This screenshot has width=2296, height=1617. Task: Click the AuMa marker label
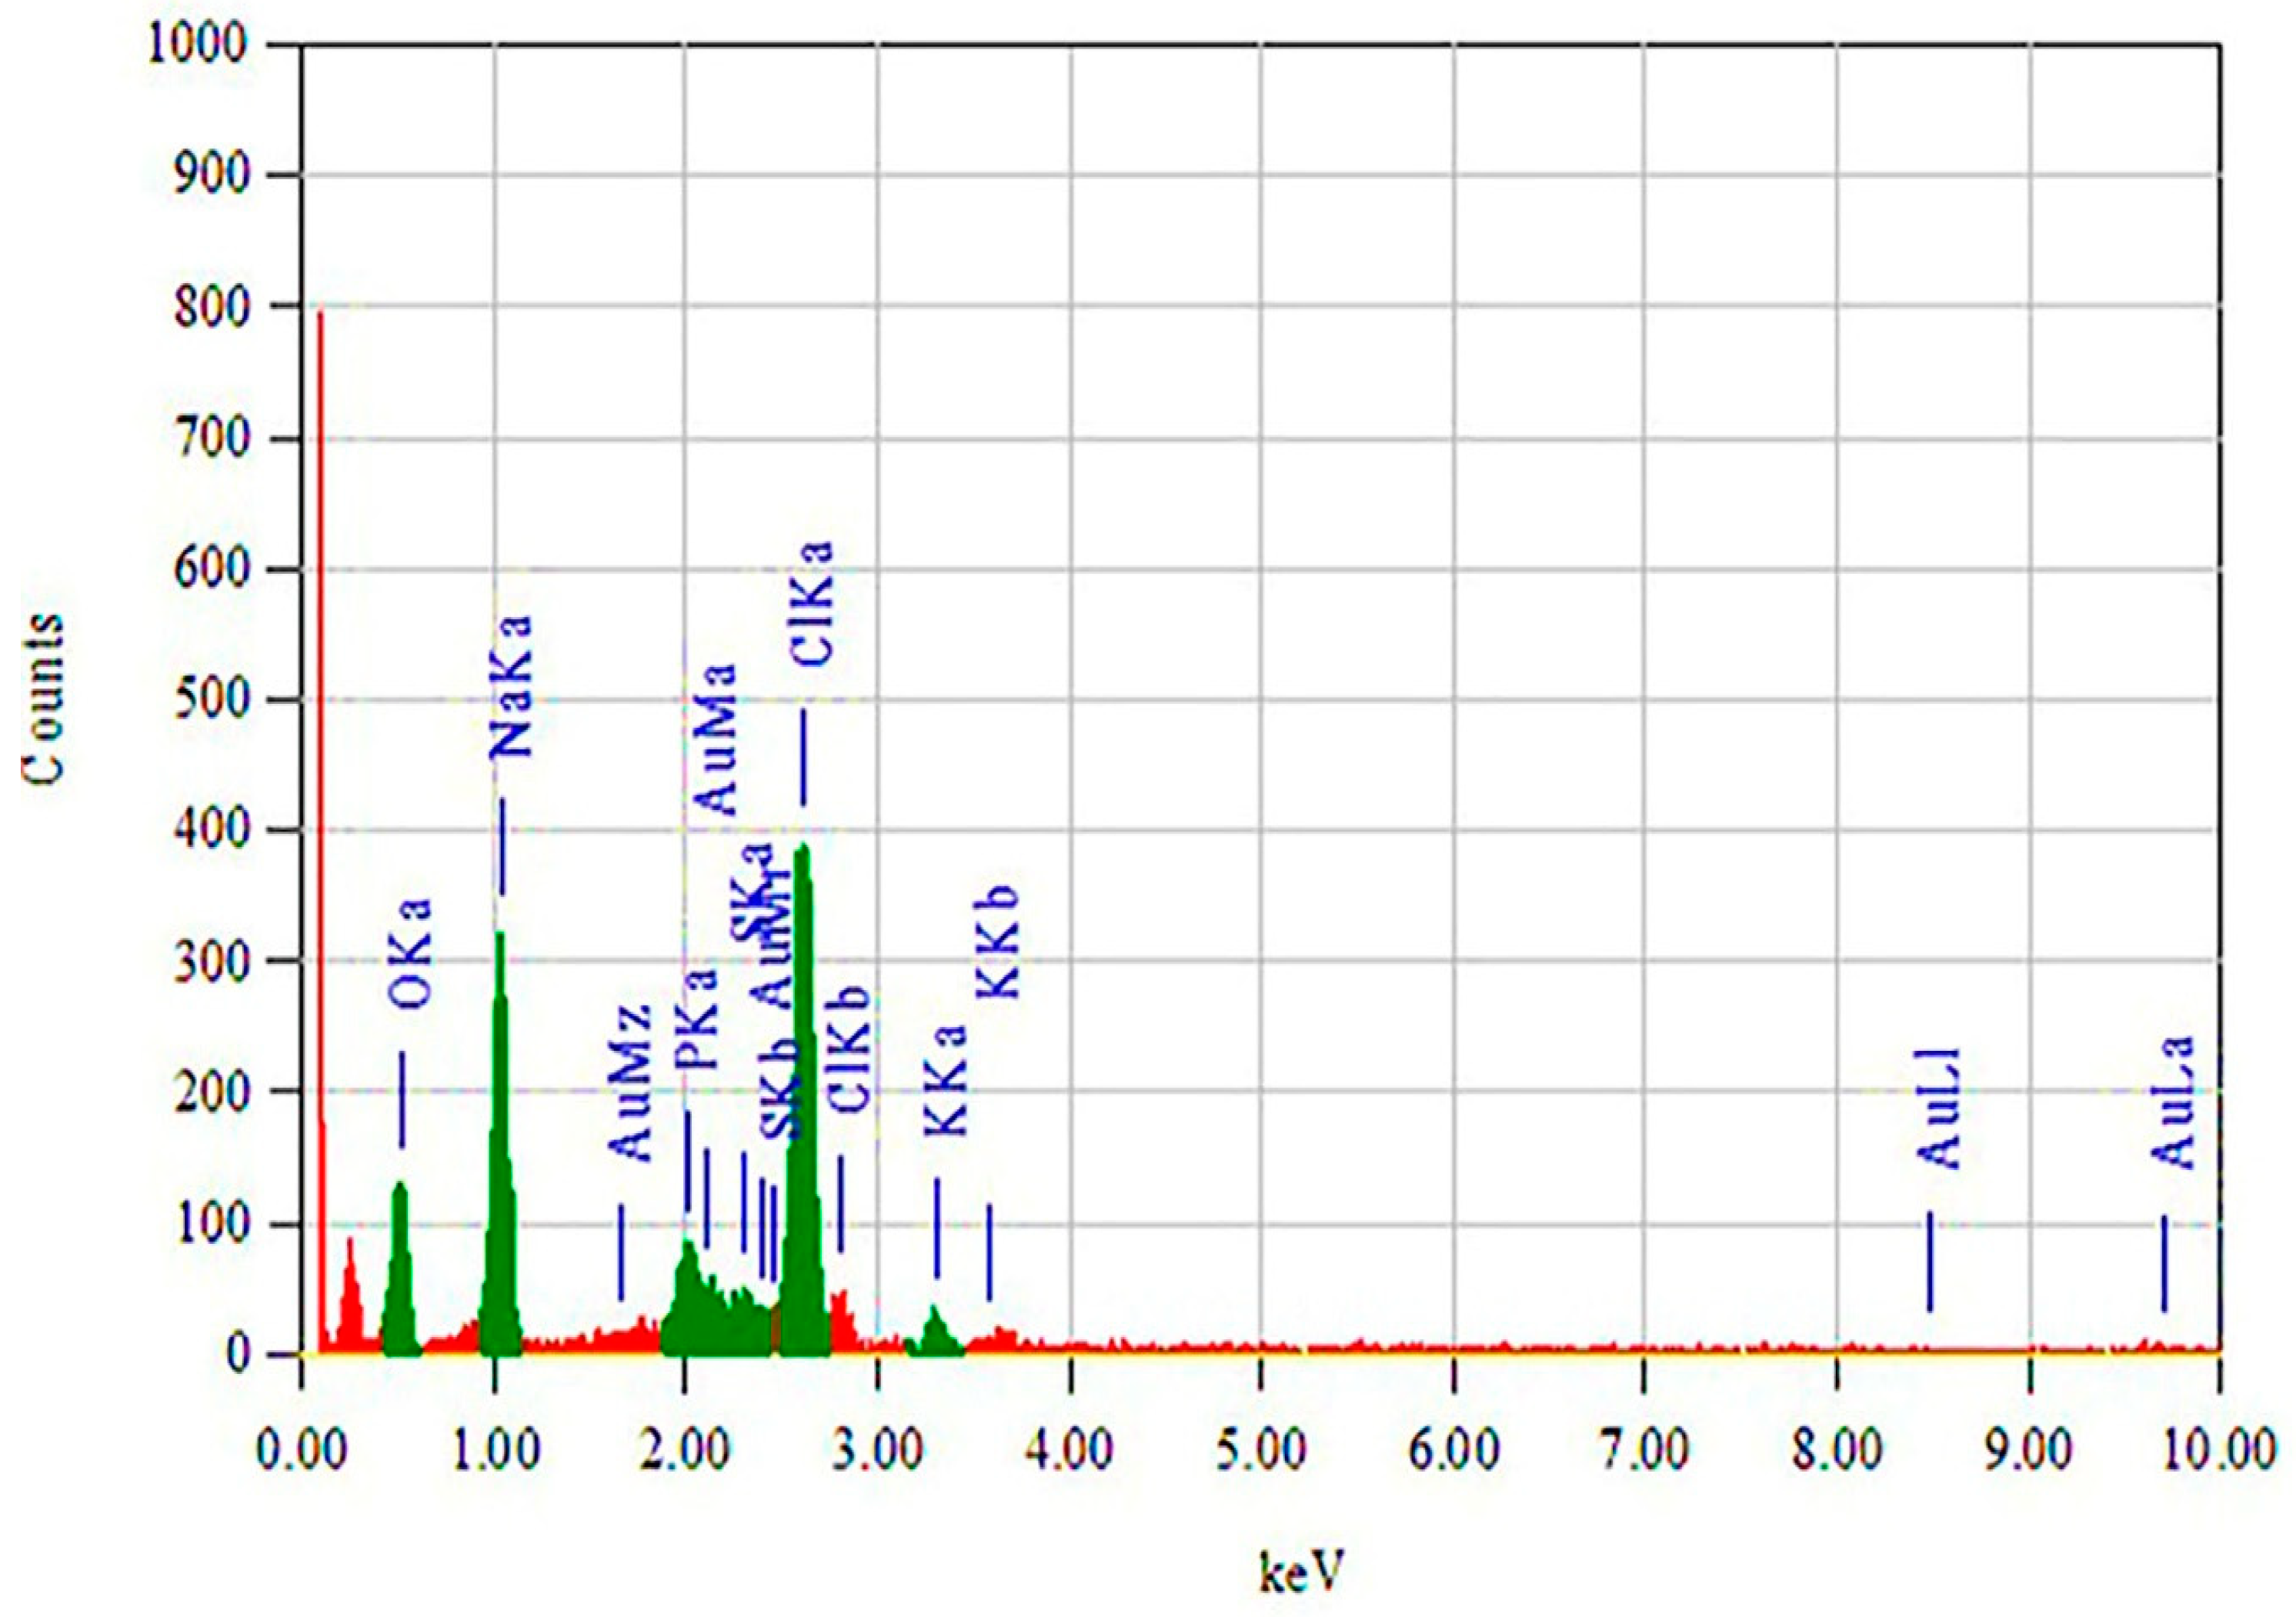714,739
